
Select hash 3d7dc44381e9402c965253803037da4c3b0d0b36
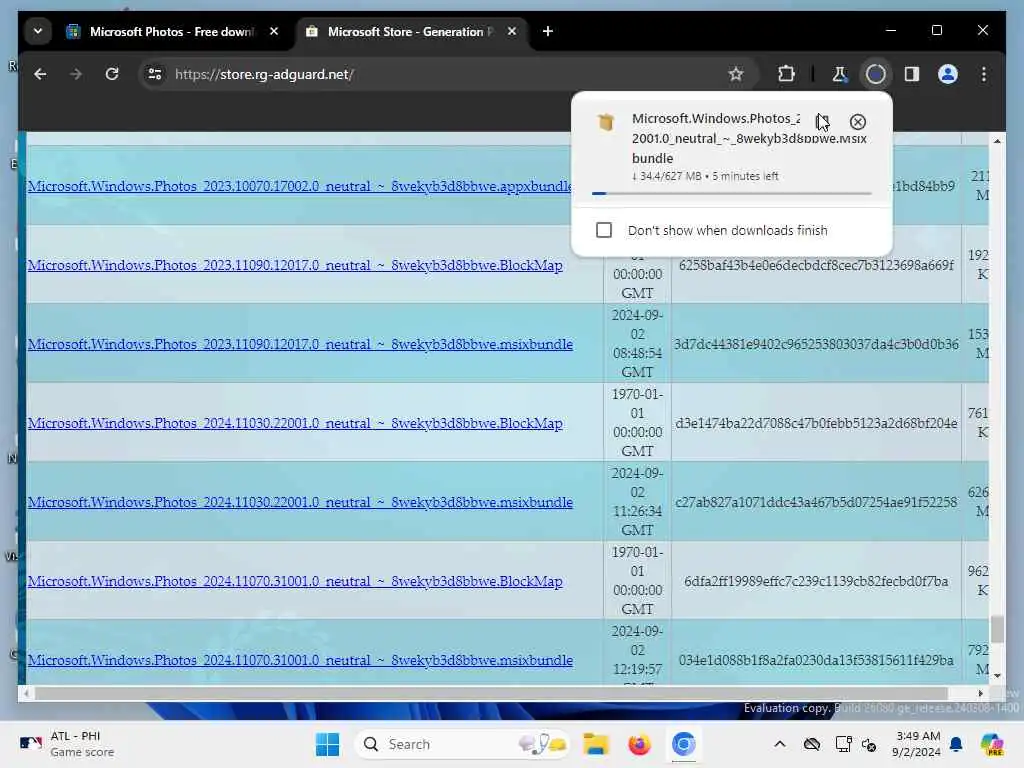pyautogui.click(x=816, y=344)
